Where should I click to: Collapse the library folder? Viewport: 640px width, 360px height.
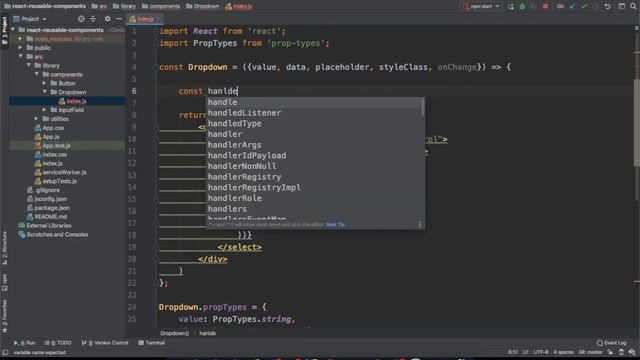pyautogui.click(x=29, y=65)
